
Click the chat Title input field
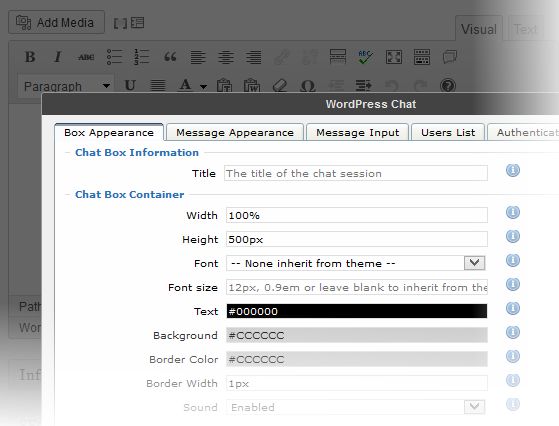pos(356,173)
